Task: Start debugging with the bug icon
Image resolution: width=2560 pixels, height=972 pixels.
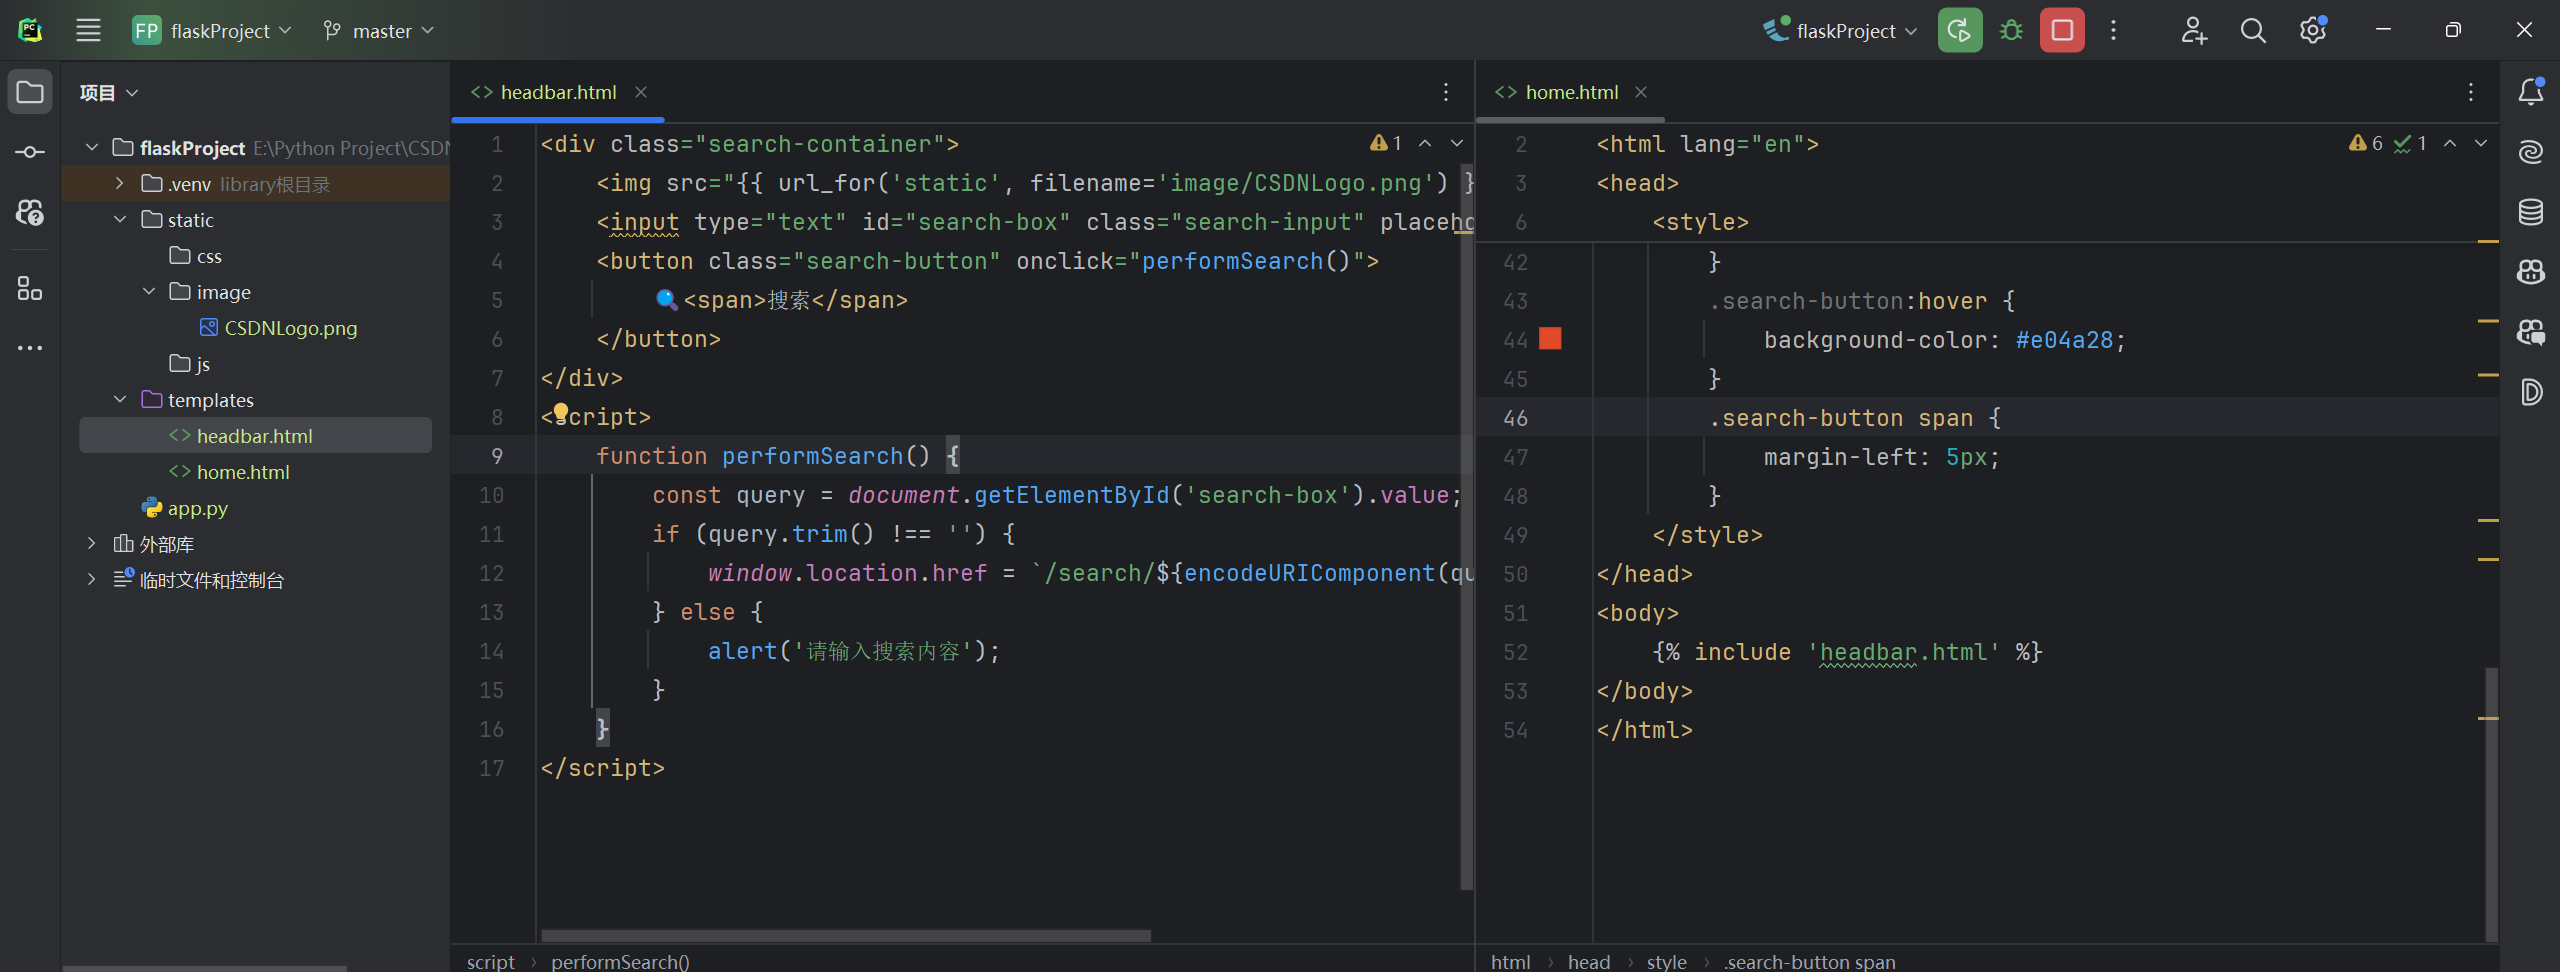Action: [x=2011, y=30]
